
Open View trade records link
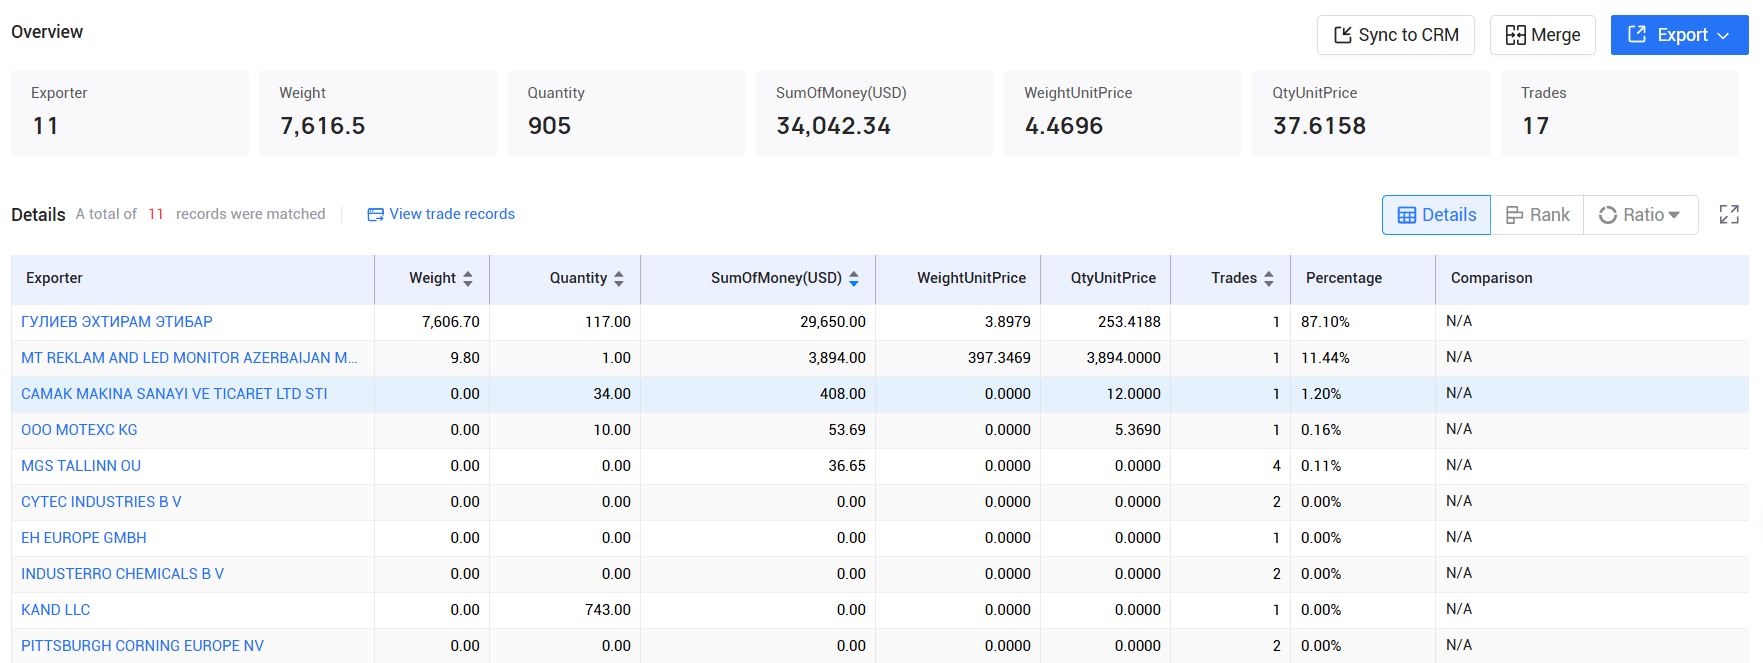click(441, 214)
